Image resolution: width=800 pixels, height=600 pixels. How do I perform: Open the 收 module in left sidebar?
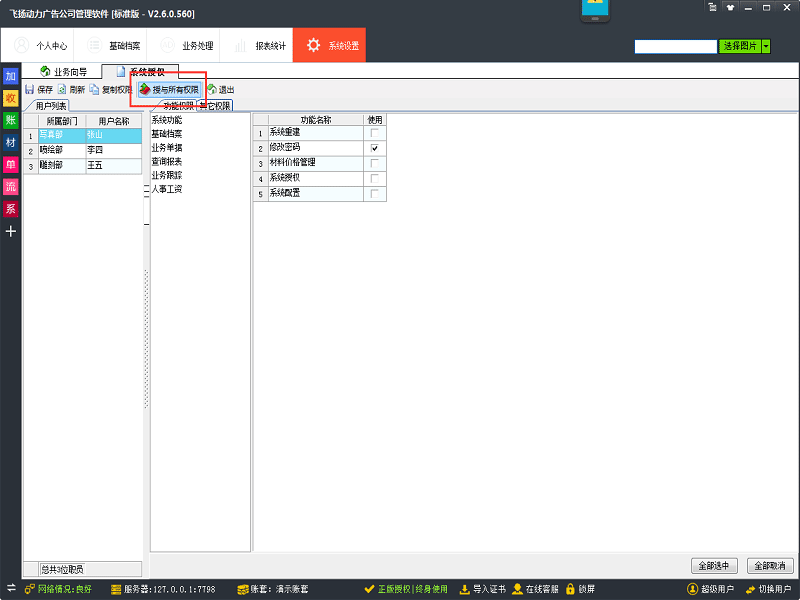pyautogui.click(x=11, y=98)
